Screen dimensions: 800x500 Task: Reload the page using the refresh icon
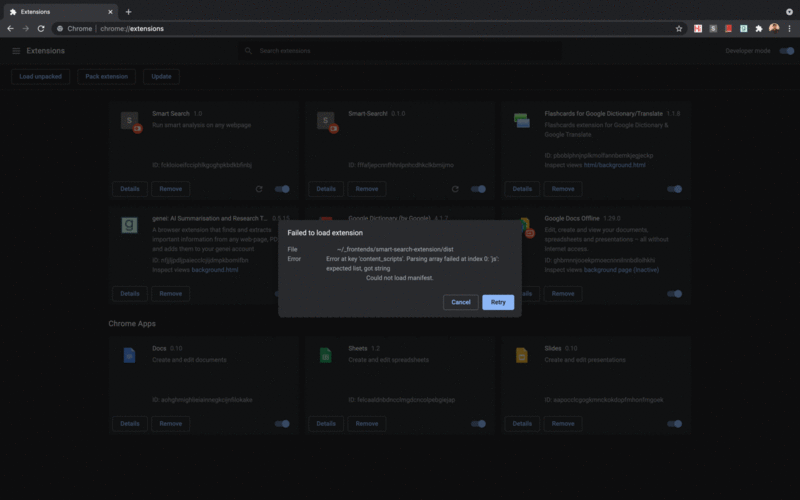[x=41, y=29]
